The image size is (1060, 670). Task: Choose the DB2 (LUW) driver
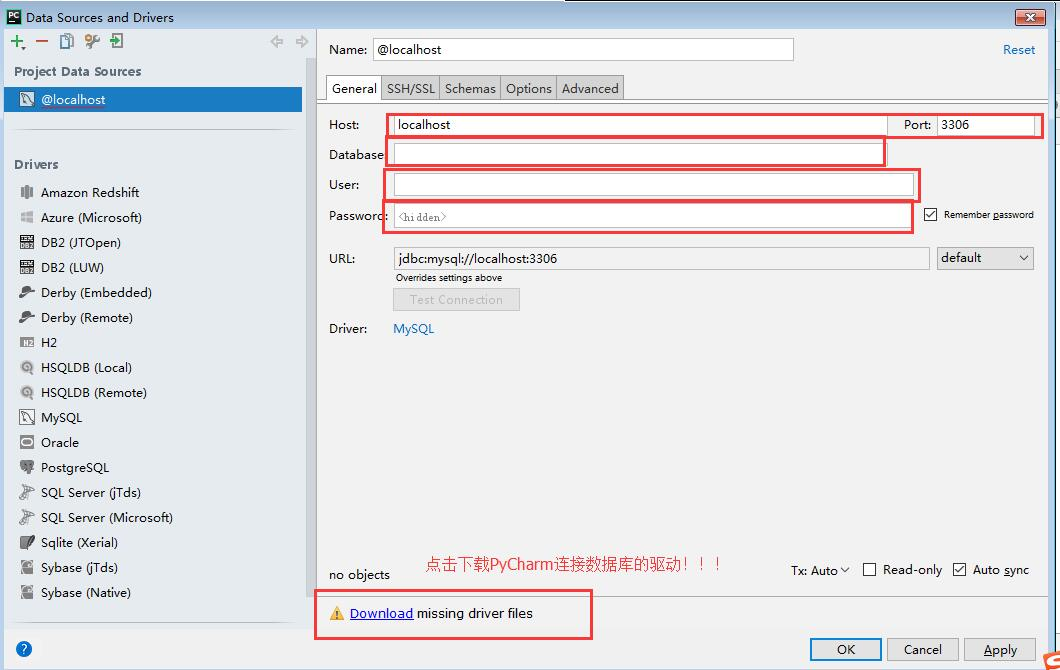point(72,268)
